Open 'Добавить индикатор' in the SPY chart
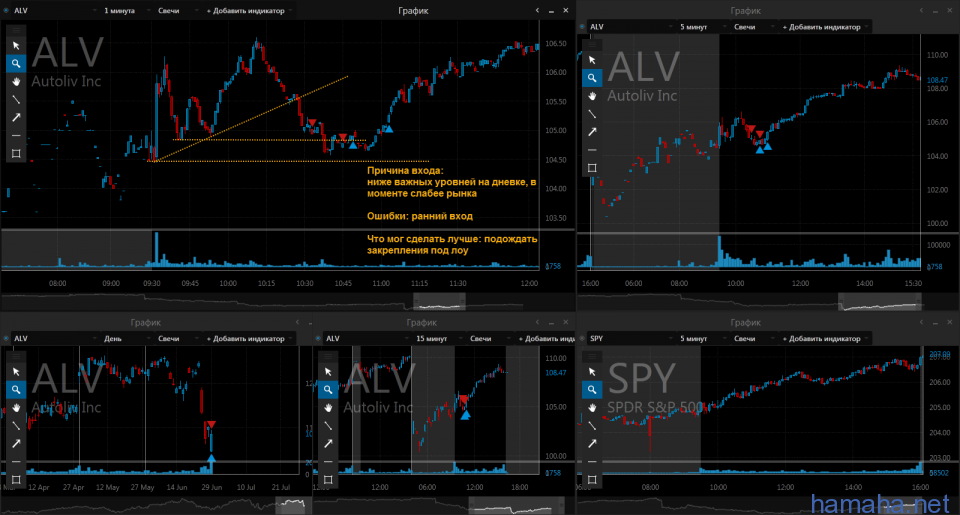The width and height of the screenshot is (960, 515). tap(825, 338)
